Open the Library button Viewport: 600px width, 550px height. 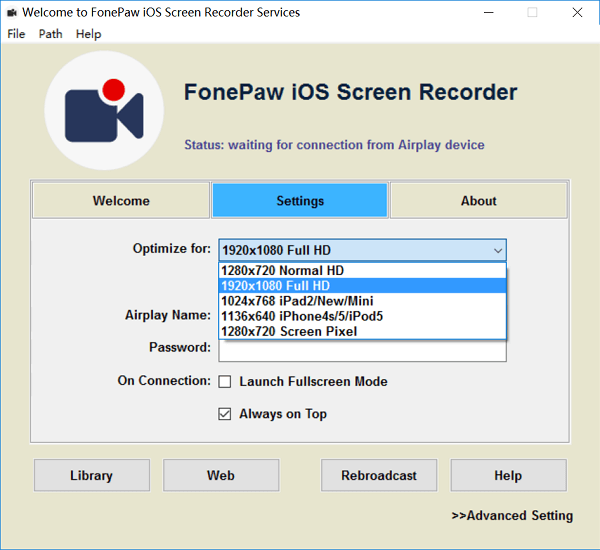92,475
